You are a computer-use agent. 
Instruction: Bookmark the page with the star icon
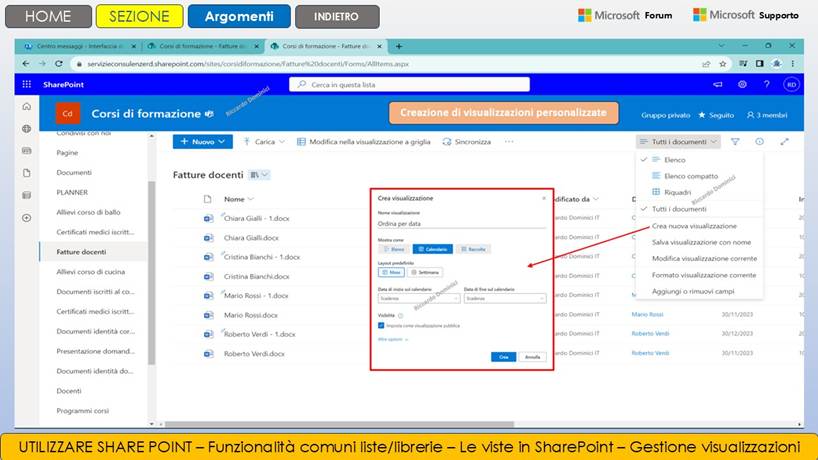coord(723,64)
